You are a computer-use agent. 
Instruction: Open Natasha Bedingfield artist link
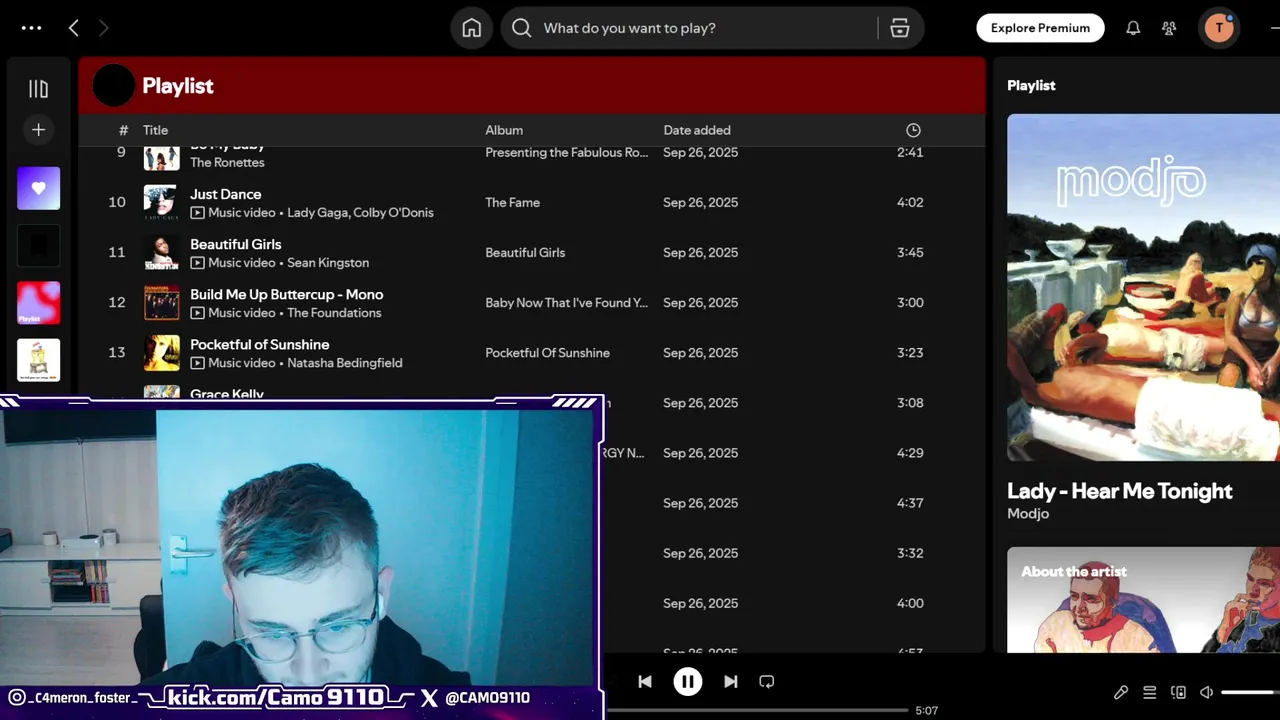[x=345, y=363]
